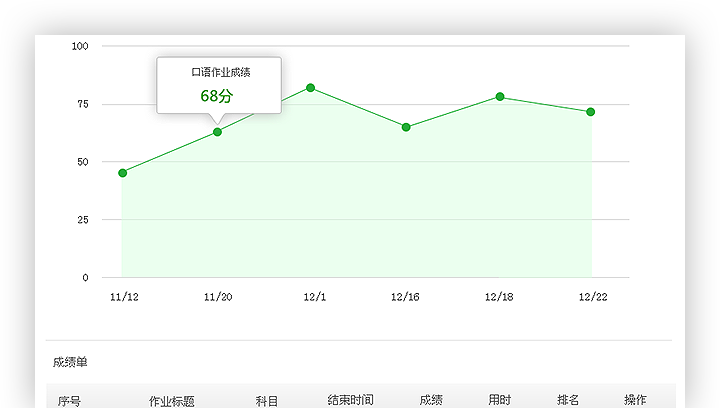
Task: Click the 成绩单 section heading
Action: (x=70, y=362)
